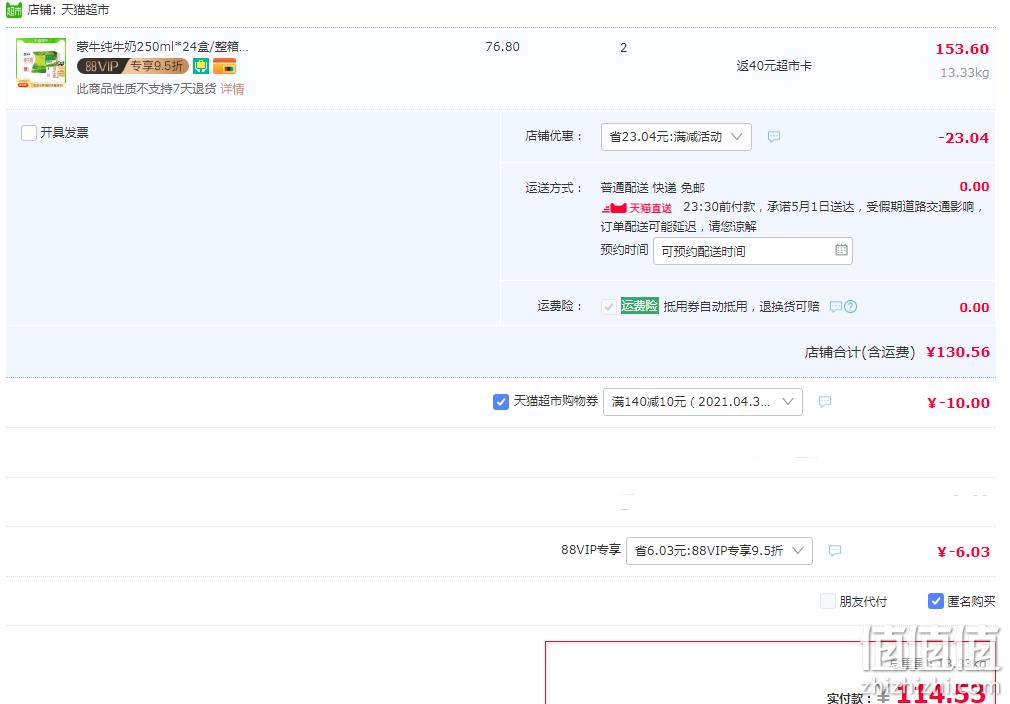Click the 可预约配送时间 delivery time field
Screen dimensions: 1010x704
click(752, 251)
